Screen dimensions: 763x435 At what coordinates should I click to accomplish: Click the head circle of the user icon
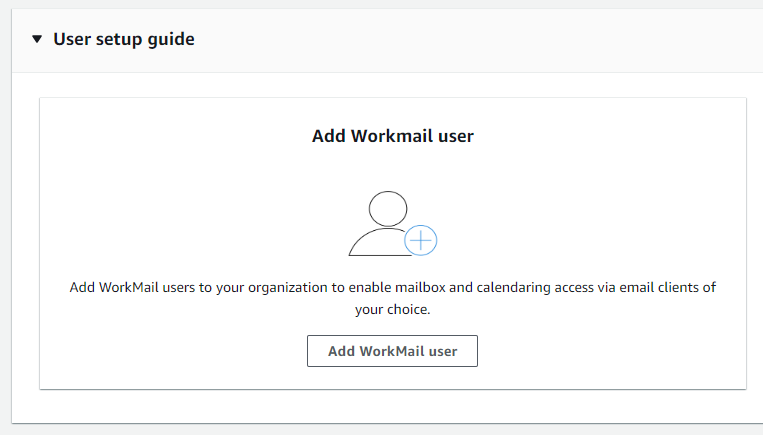pyautogui.click(x=387, y=208)
